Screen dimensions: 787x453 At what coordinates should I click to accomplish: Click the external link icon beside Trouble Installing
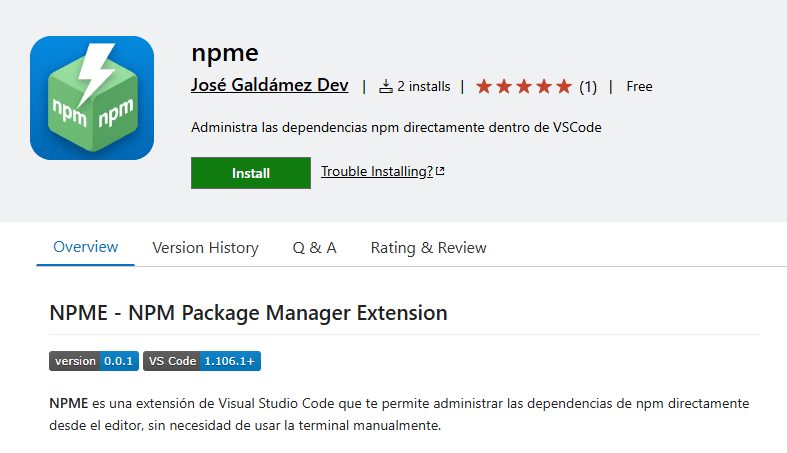click(440, 172)
